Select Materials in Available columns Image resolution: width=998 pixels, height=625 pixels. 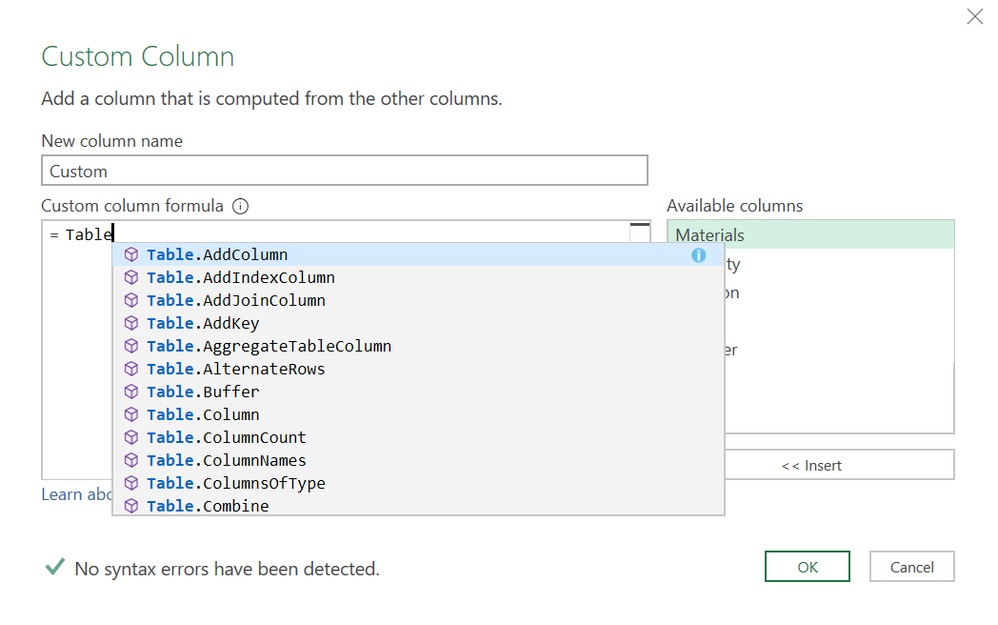pyautogui.click(x=811, y=235)
